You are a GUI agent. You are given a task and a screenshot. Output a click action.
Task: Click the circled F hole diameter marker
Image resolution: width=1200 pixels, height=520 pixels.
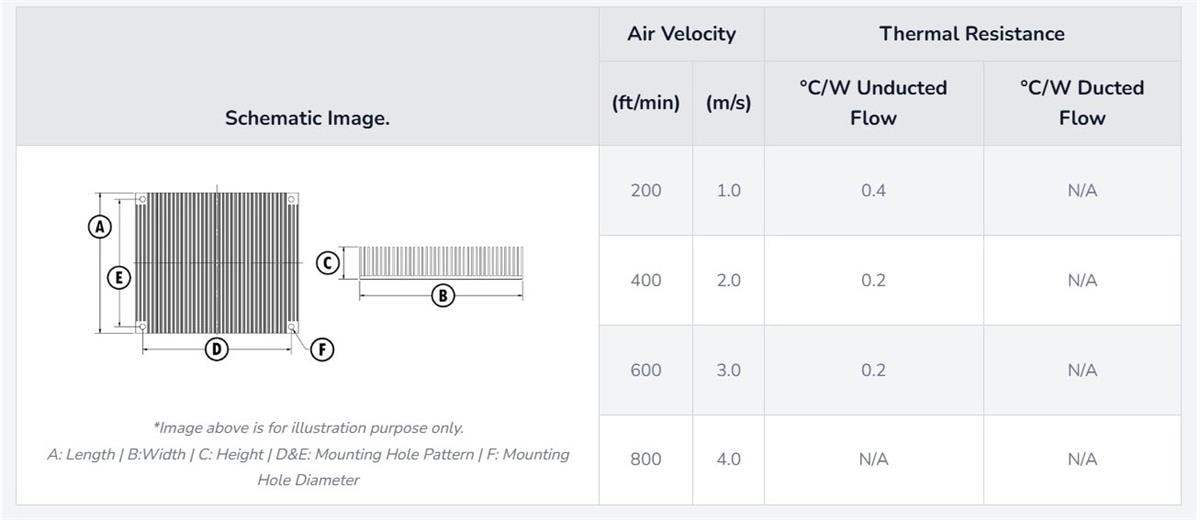(322, 349)
